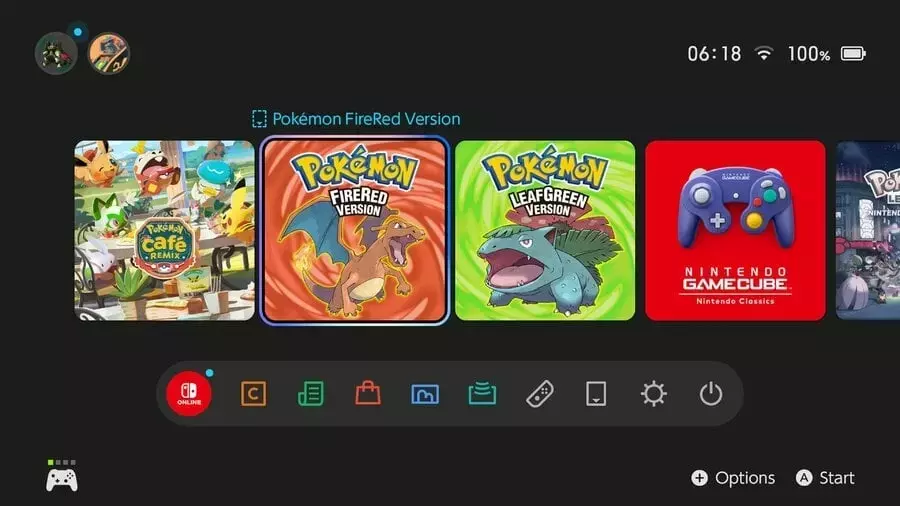900x506 pixels.
Task: Launch the Pokémon Café ReMix tile
Action: (164, 230)
